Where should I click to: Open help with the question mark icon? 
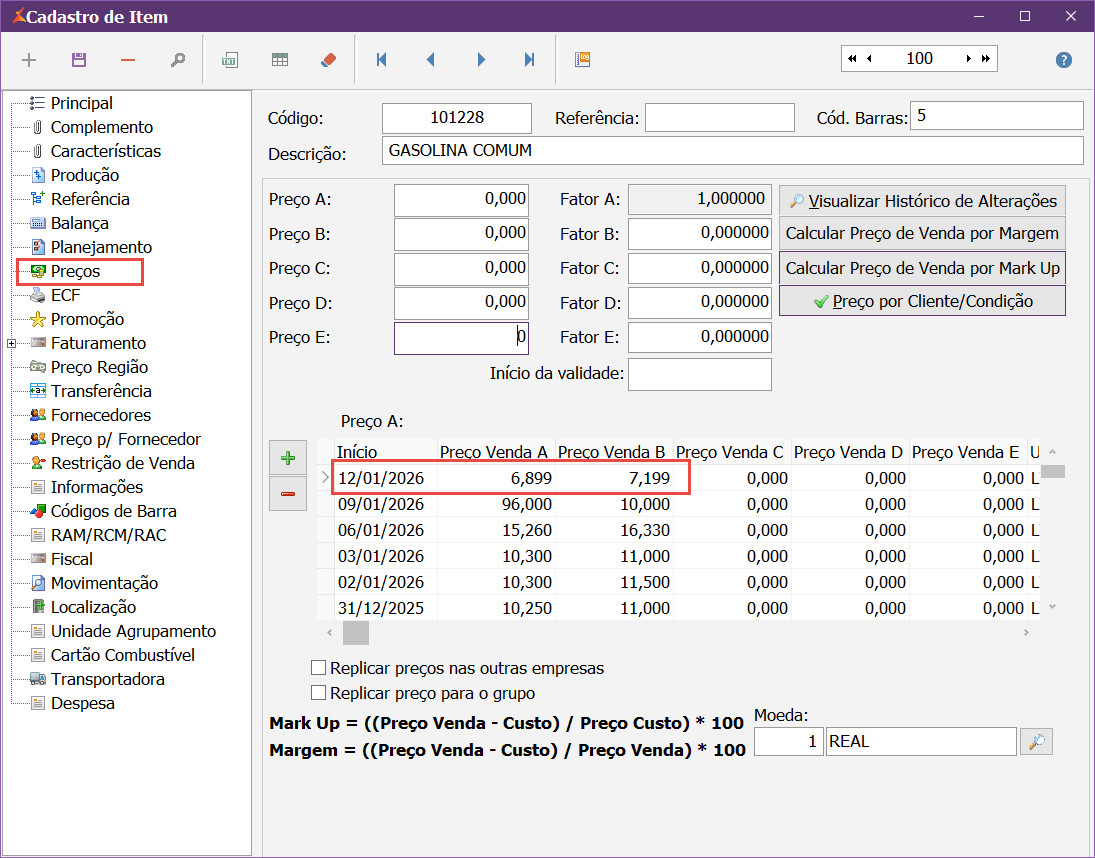pos(1064,60)
